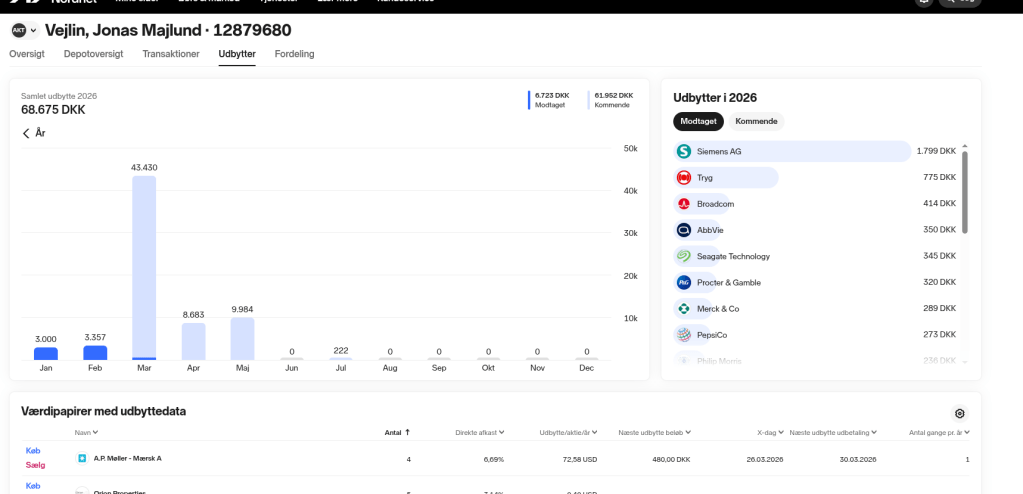Click Sælg for A.P. Møller - Mærsk A
The image size is (1023, 494).
[33, 465]
